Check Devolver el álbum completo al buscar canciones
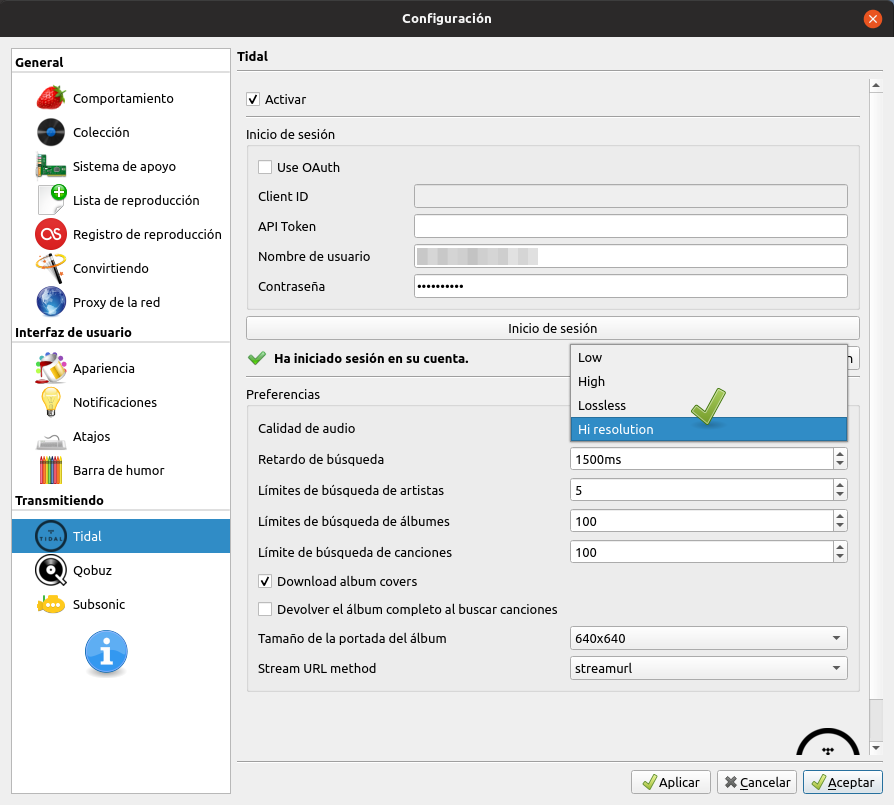Viewport: 894px width, 805px height. pyautogui.click(x=265, y=609)
